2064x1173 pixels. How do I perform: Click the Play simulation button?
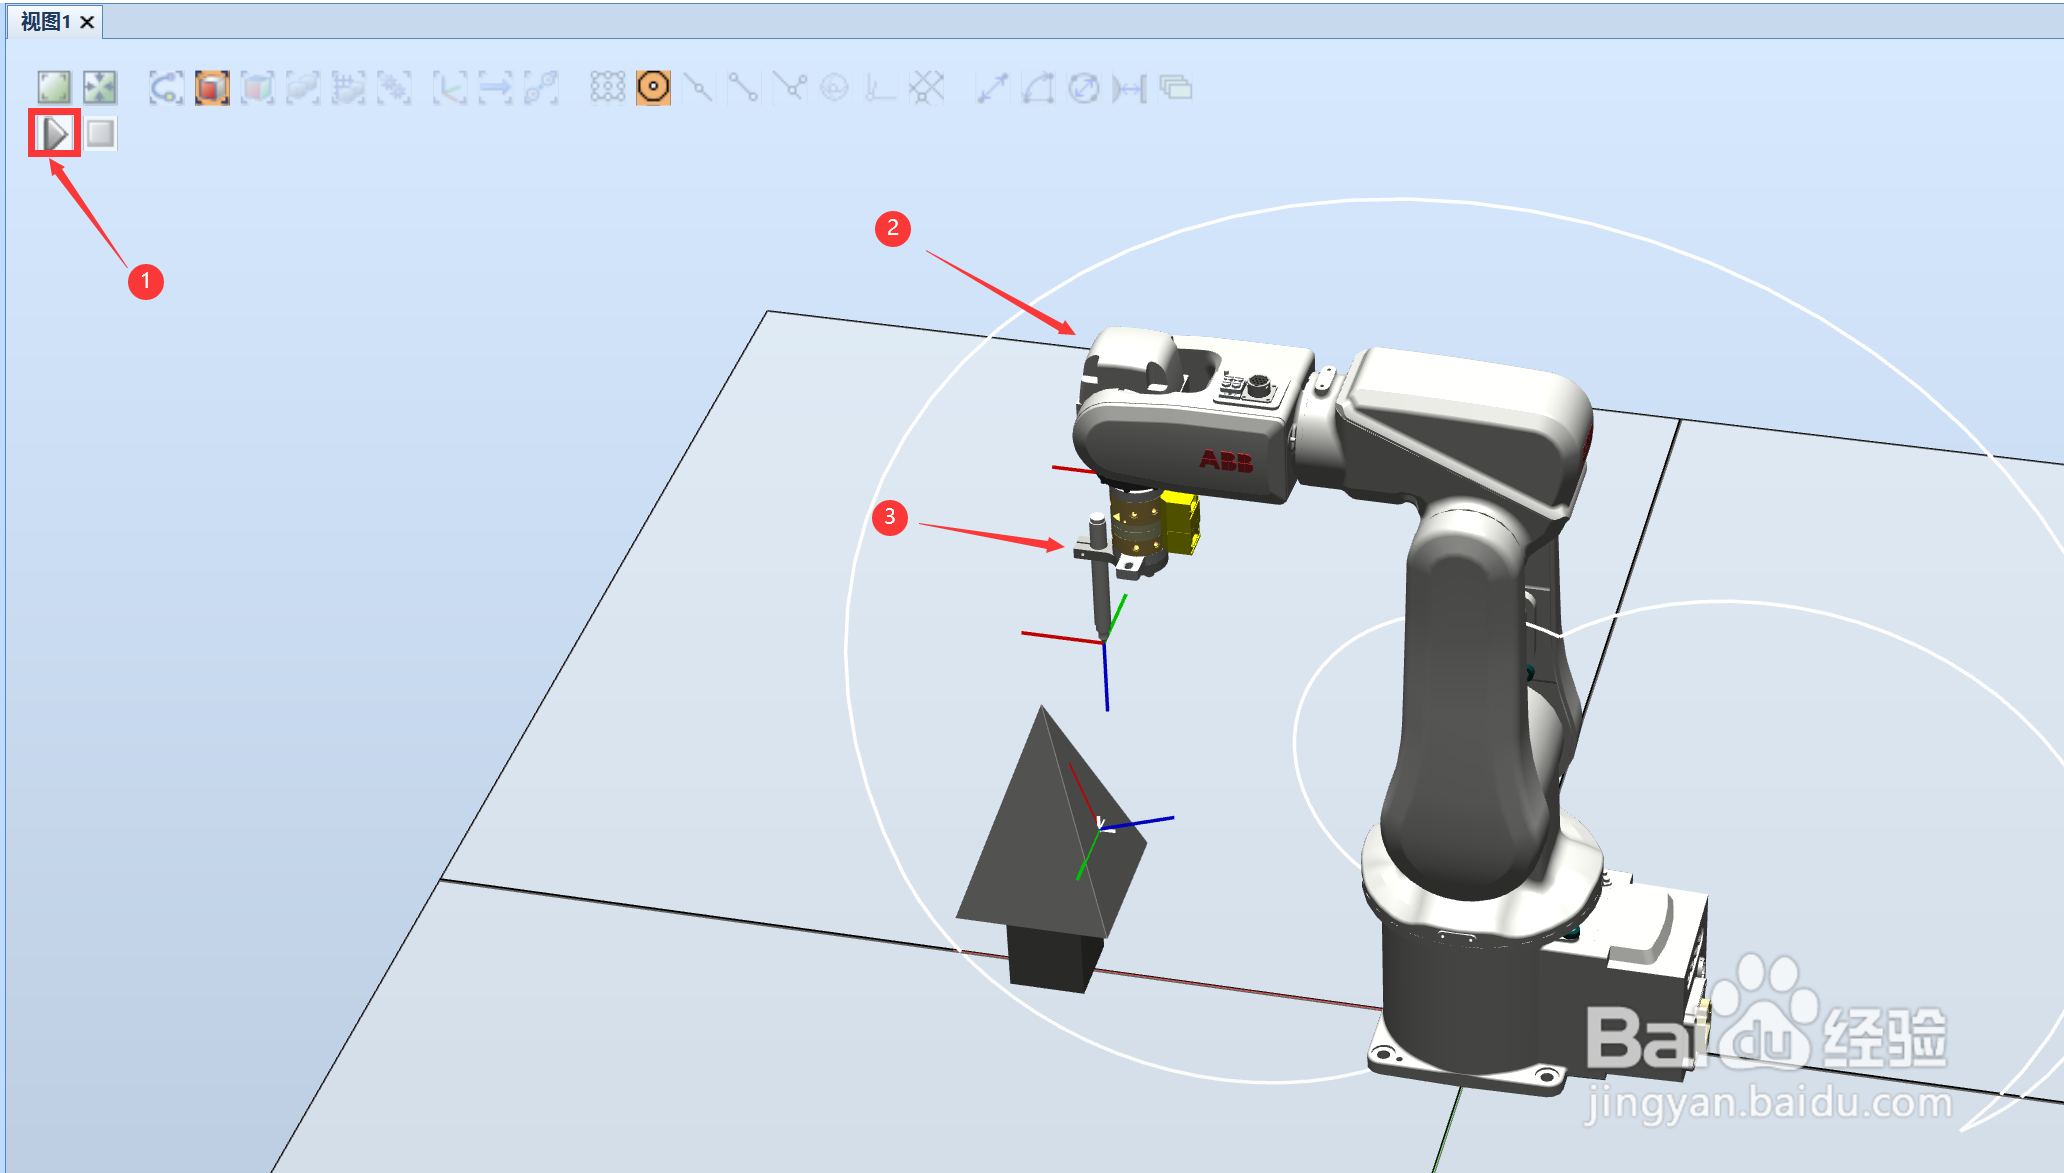(55, 133)
